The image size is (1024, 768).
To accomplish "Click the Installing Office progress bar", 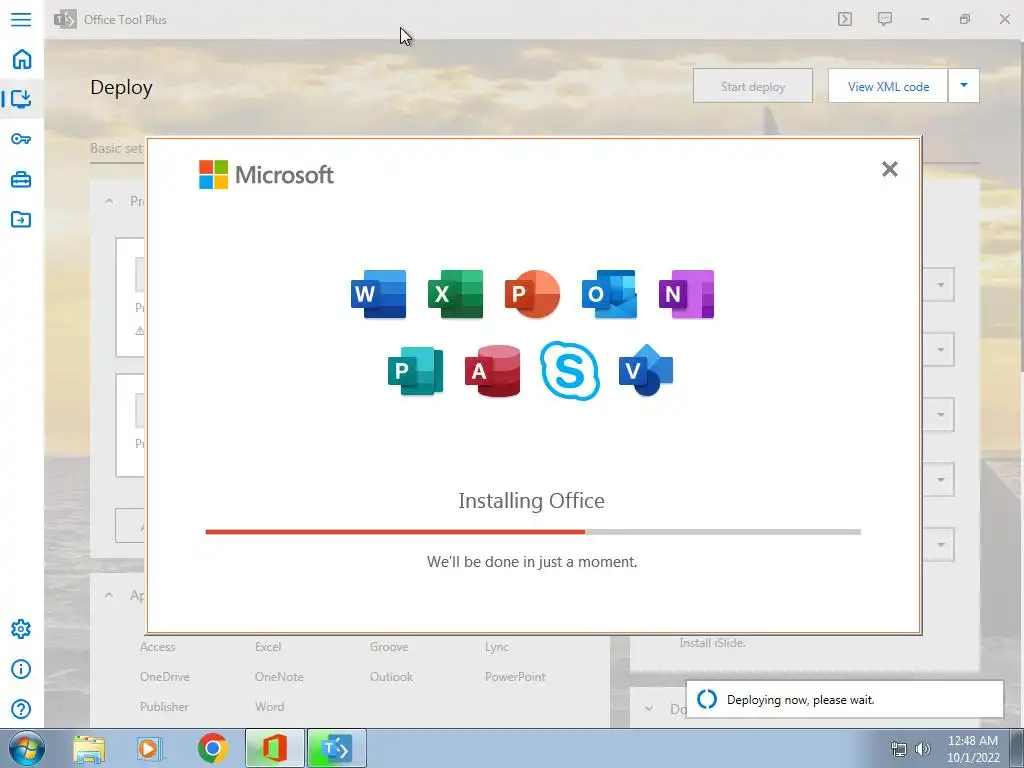I will [533, 532].
